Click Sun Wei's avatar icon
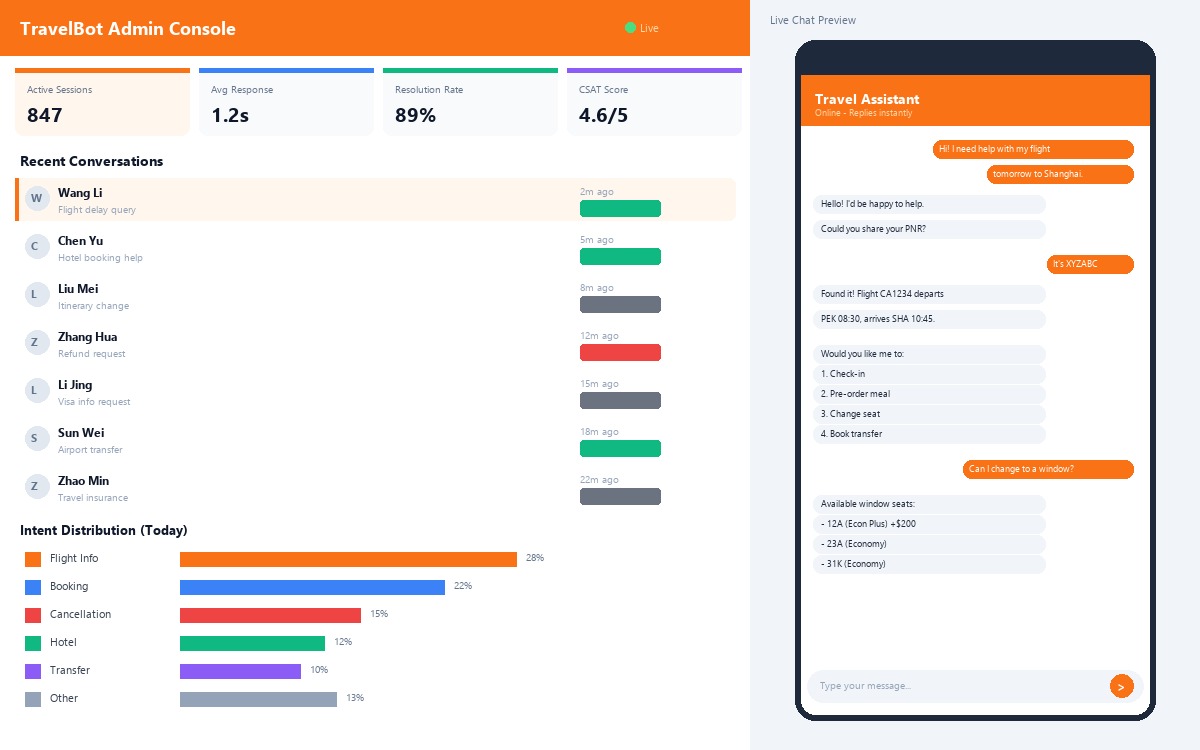Image resolution: width=1200 pixels, height=750 pixels. (x=36, y=438)
